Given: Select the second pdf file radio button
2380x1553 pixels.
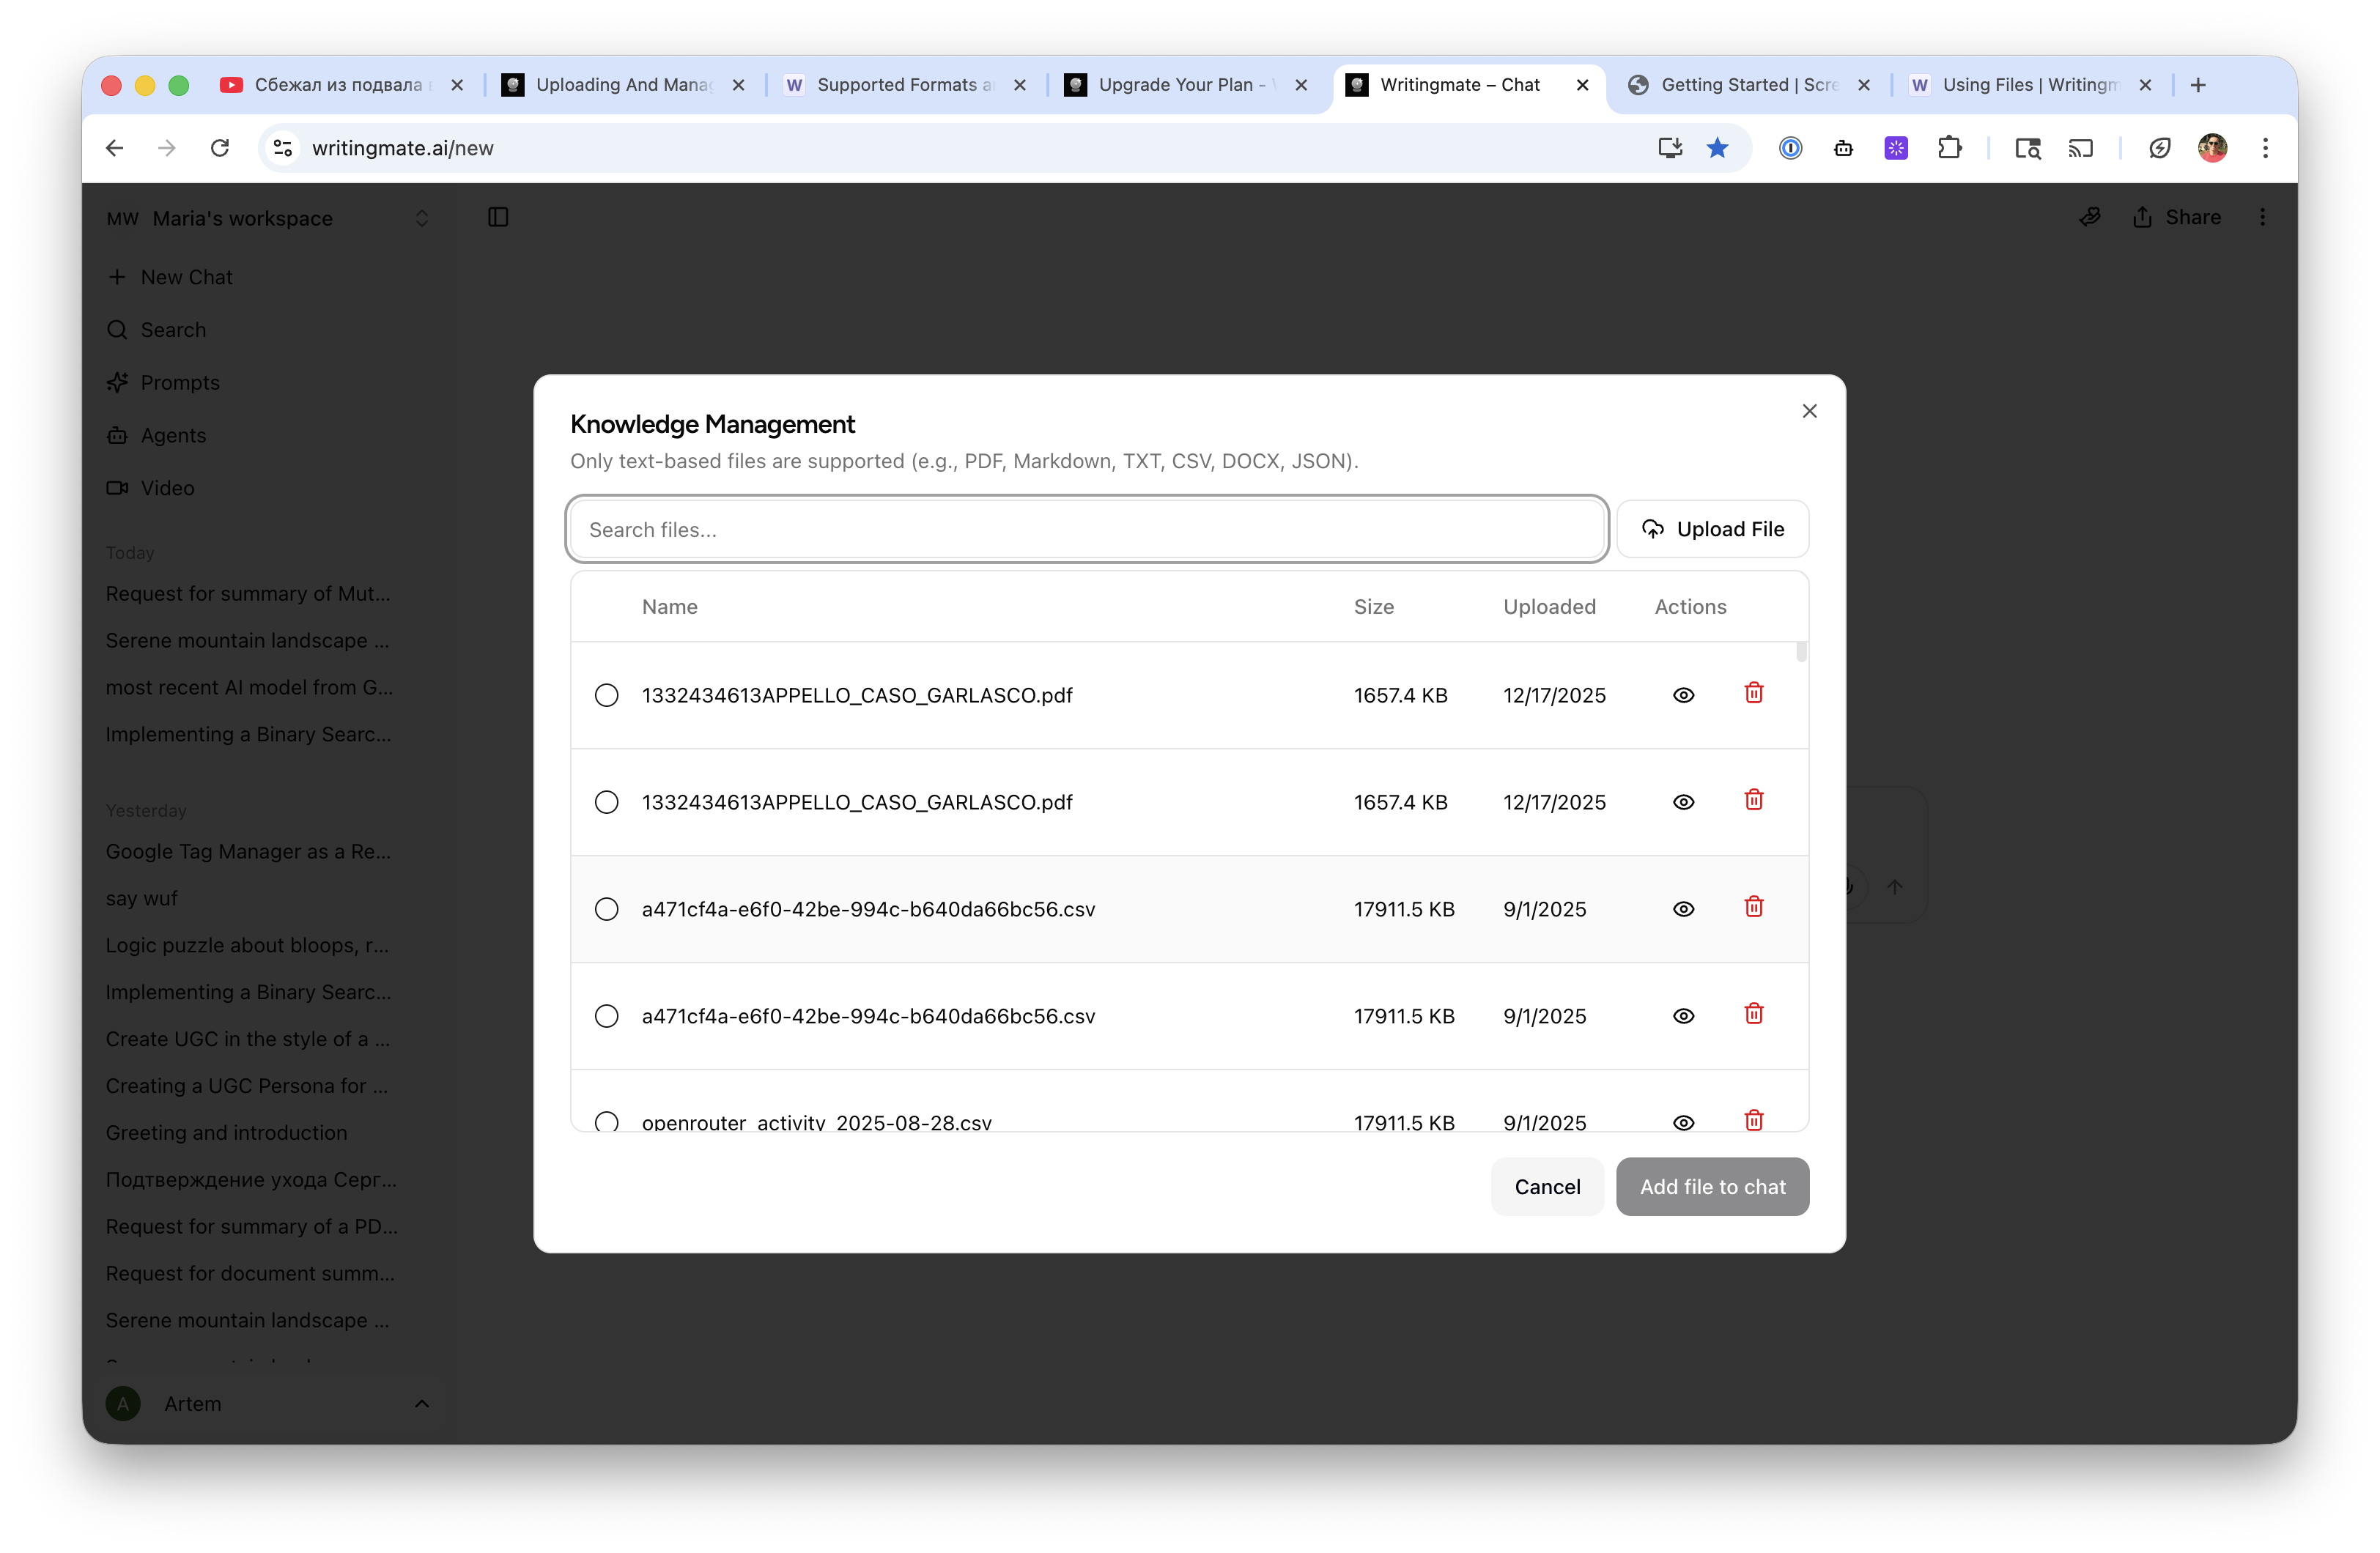Looking at the screenshot, I should point(606,802).
